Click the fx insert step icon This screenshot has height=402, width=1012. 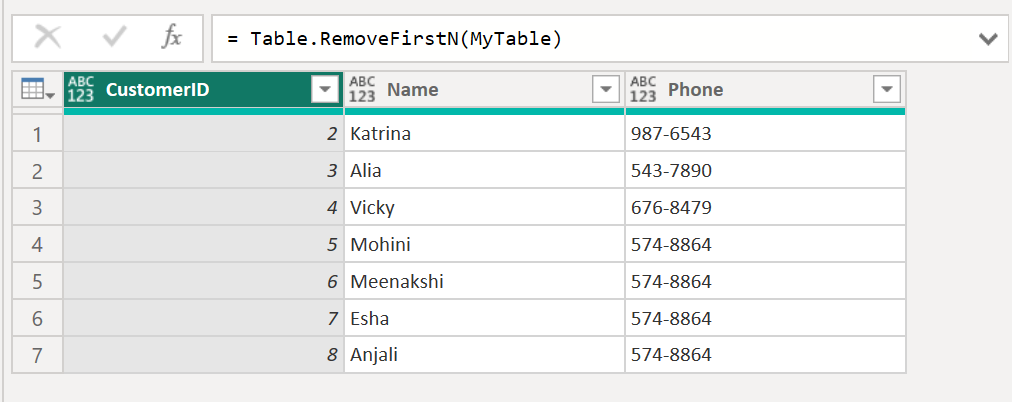[x=172, y=39]
